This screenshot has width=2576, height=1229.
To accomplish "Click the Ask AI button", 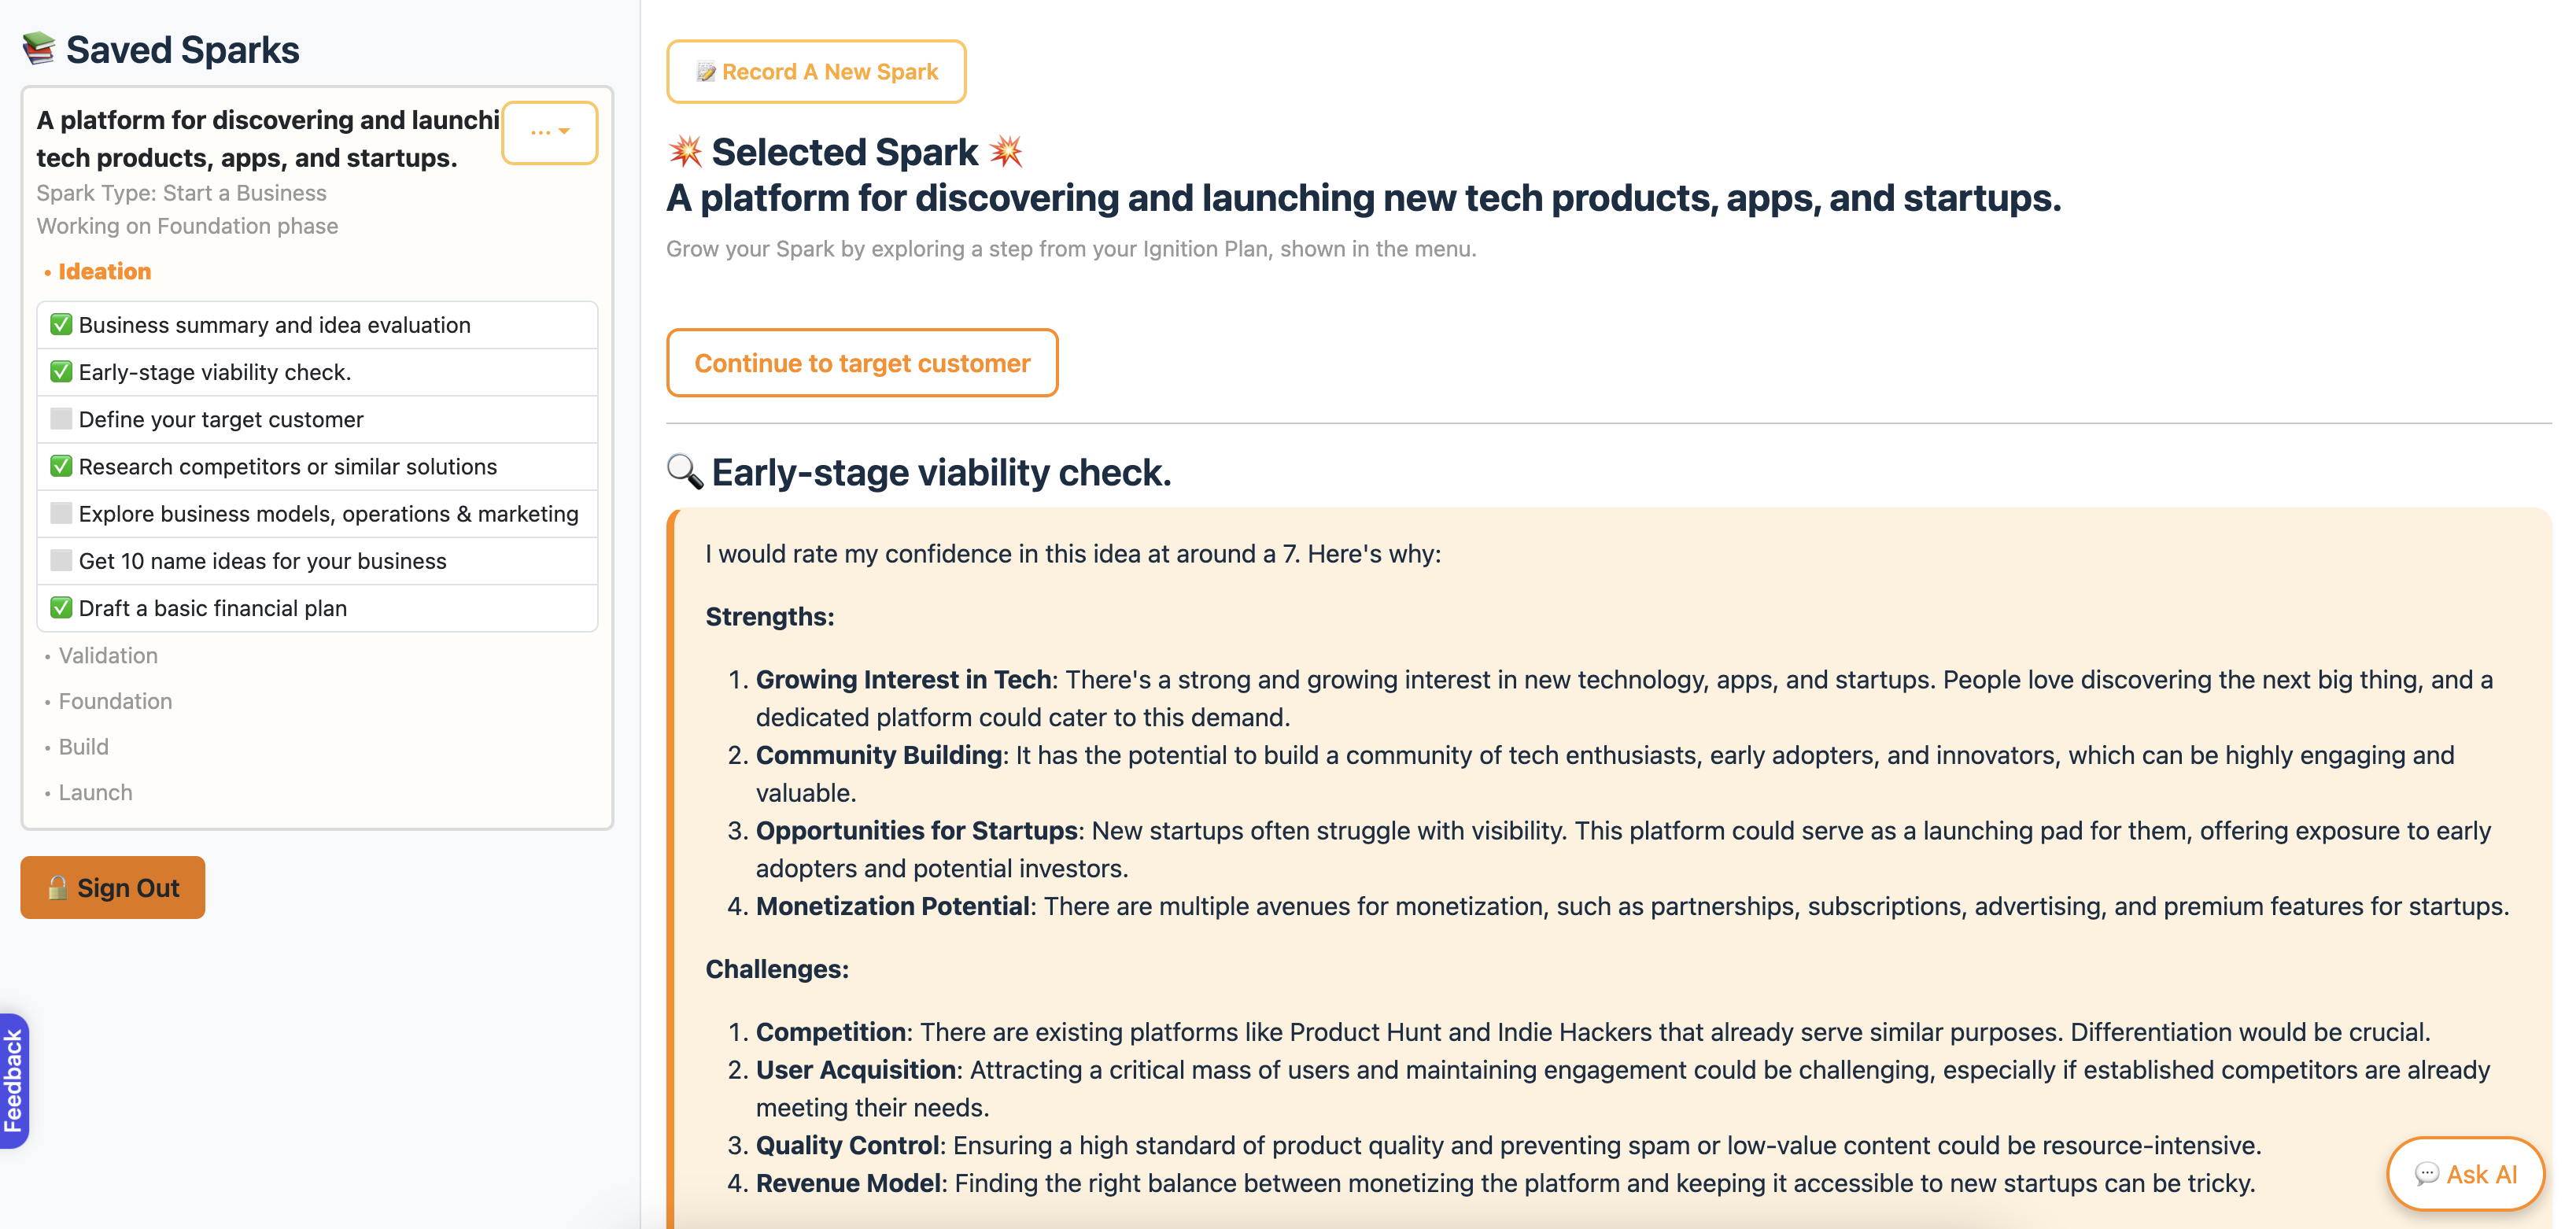I will click(2465, 1174).
